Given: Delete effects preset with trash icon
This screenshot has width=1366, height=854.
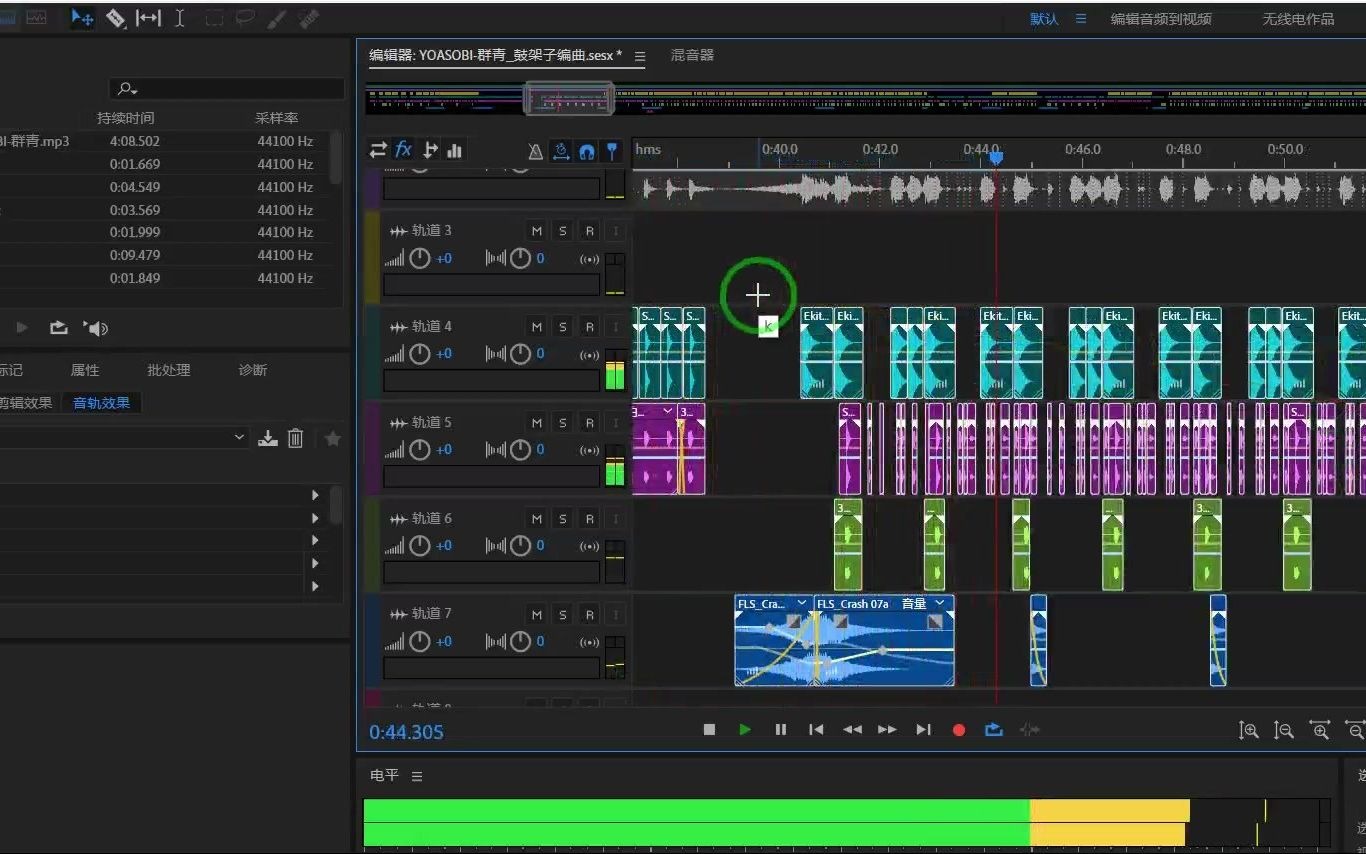Looking at the screenshot, I should [x=295, y=438].
